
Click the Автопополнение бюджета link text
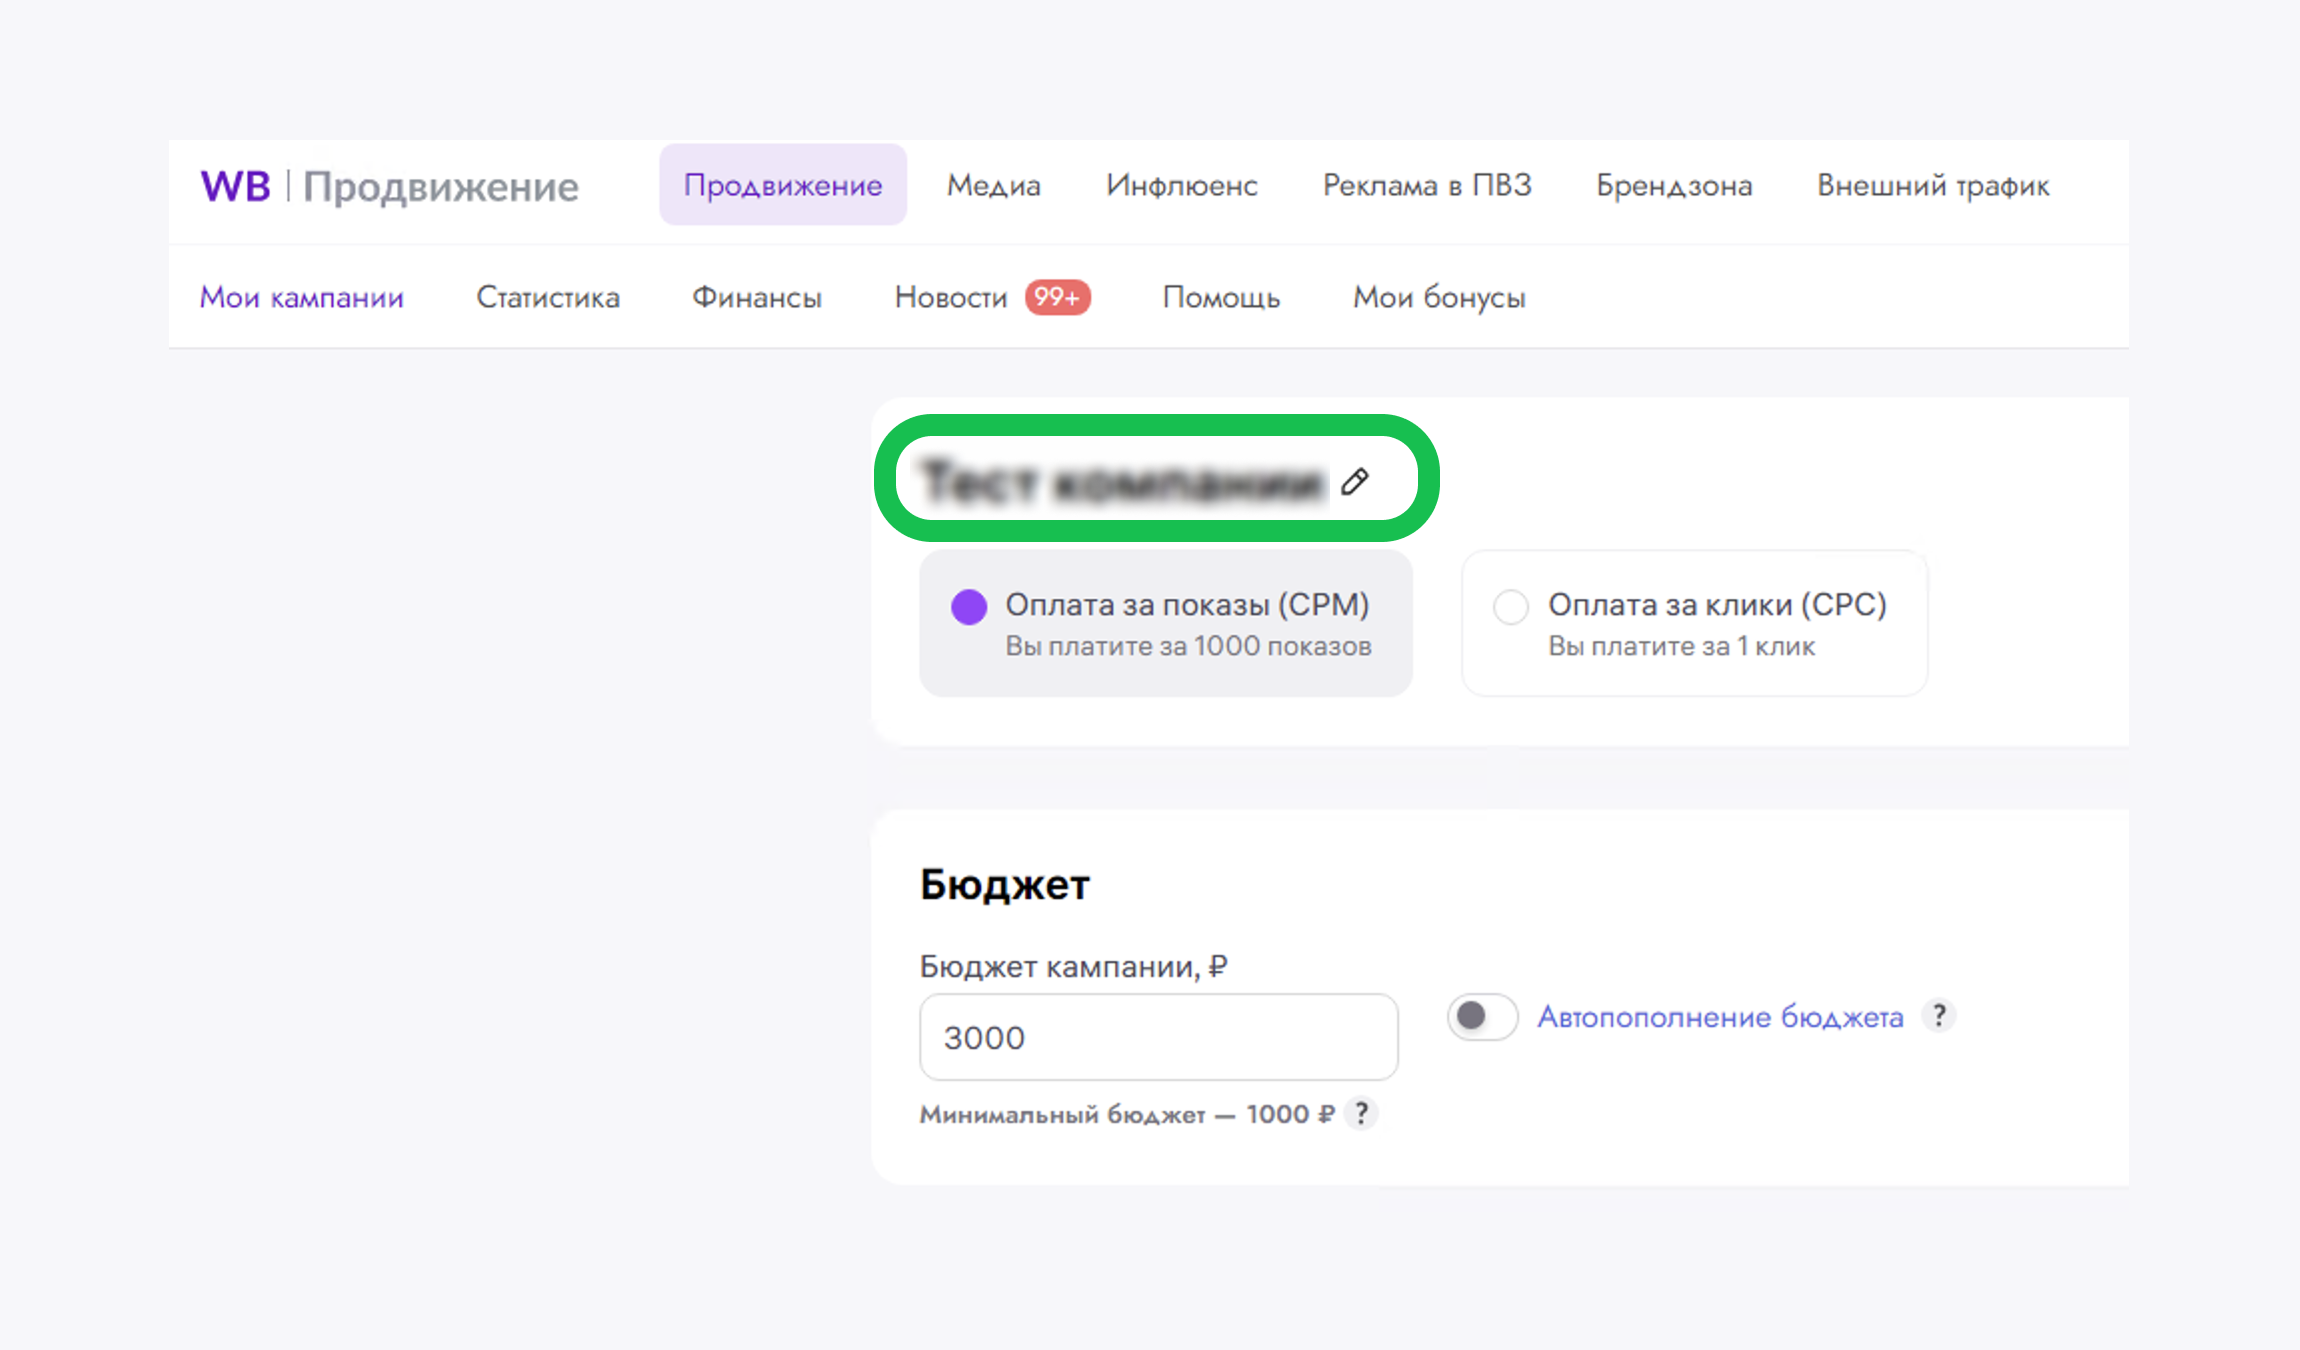(x=1720, y=1017)
